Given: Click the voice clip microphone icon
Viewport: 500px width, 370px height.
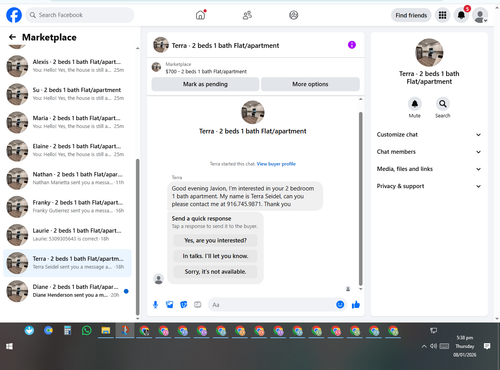Looking at the screenshot, I should coord(155,305).
